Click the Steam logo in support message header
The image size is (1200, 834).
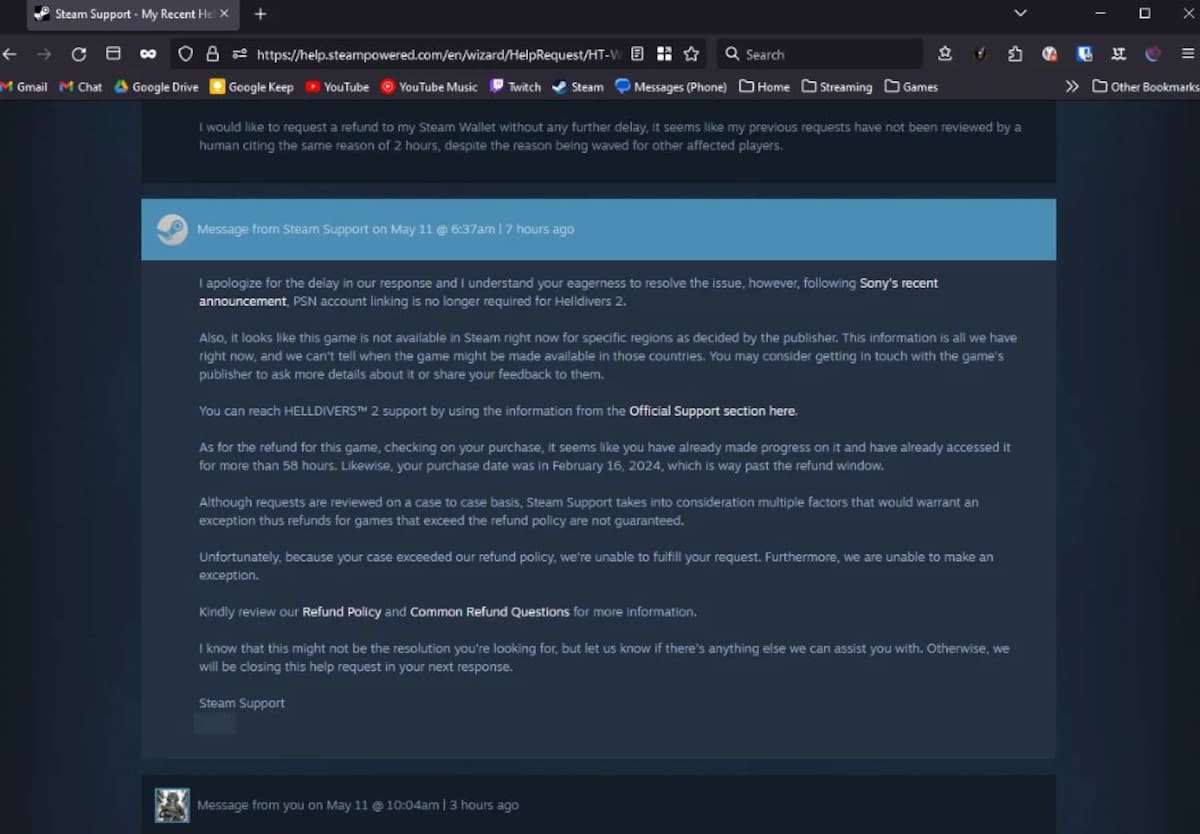coord(172,229)
